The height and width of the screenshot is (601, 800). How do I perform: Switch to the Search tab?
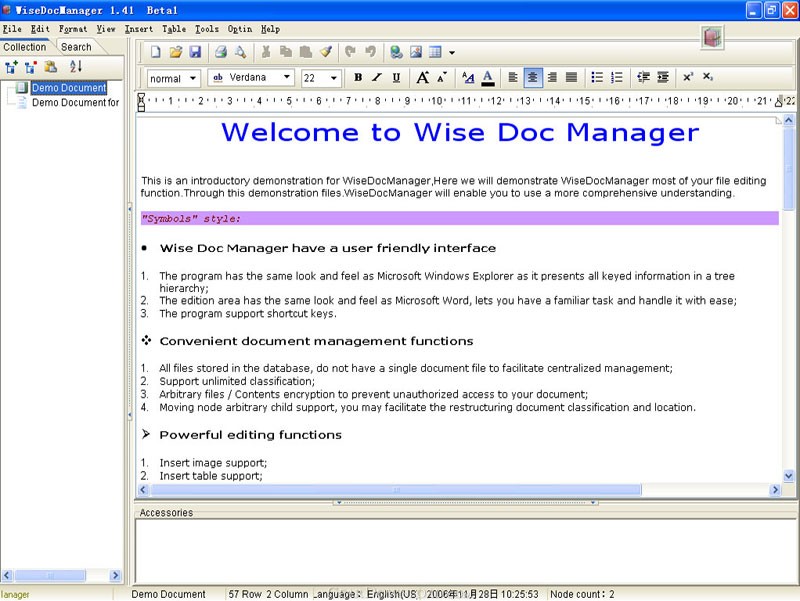(x=77, y=47)
